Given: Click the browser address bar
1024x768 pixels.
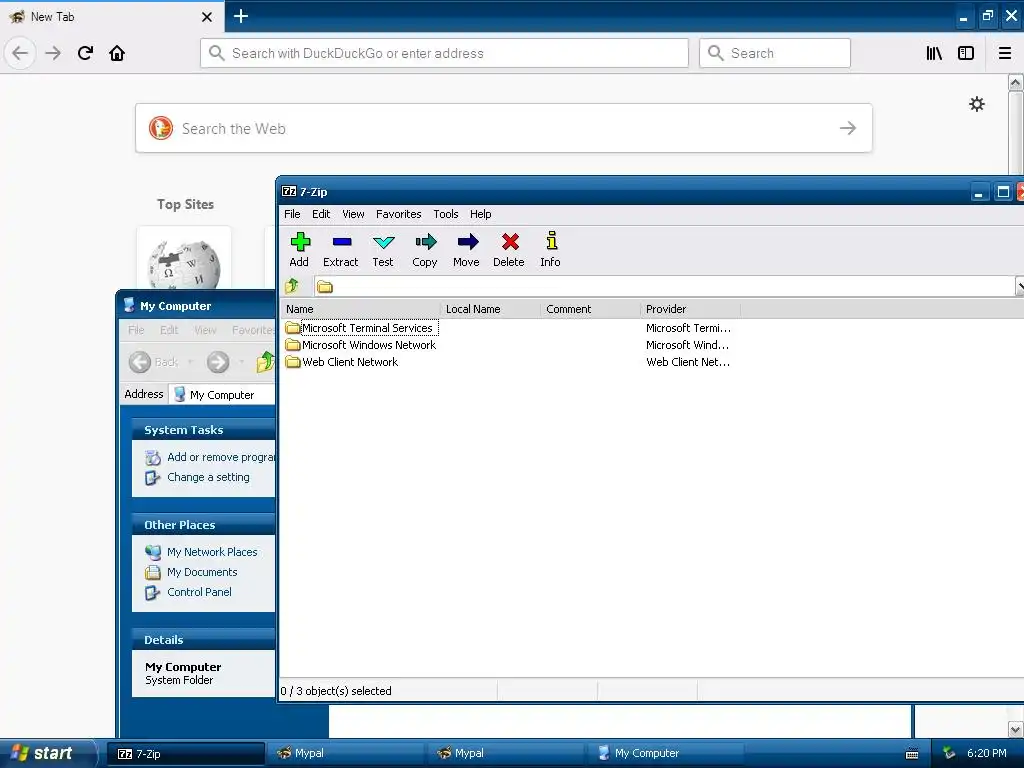Looking at the screenshot, I should (444, 53).
